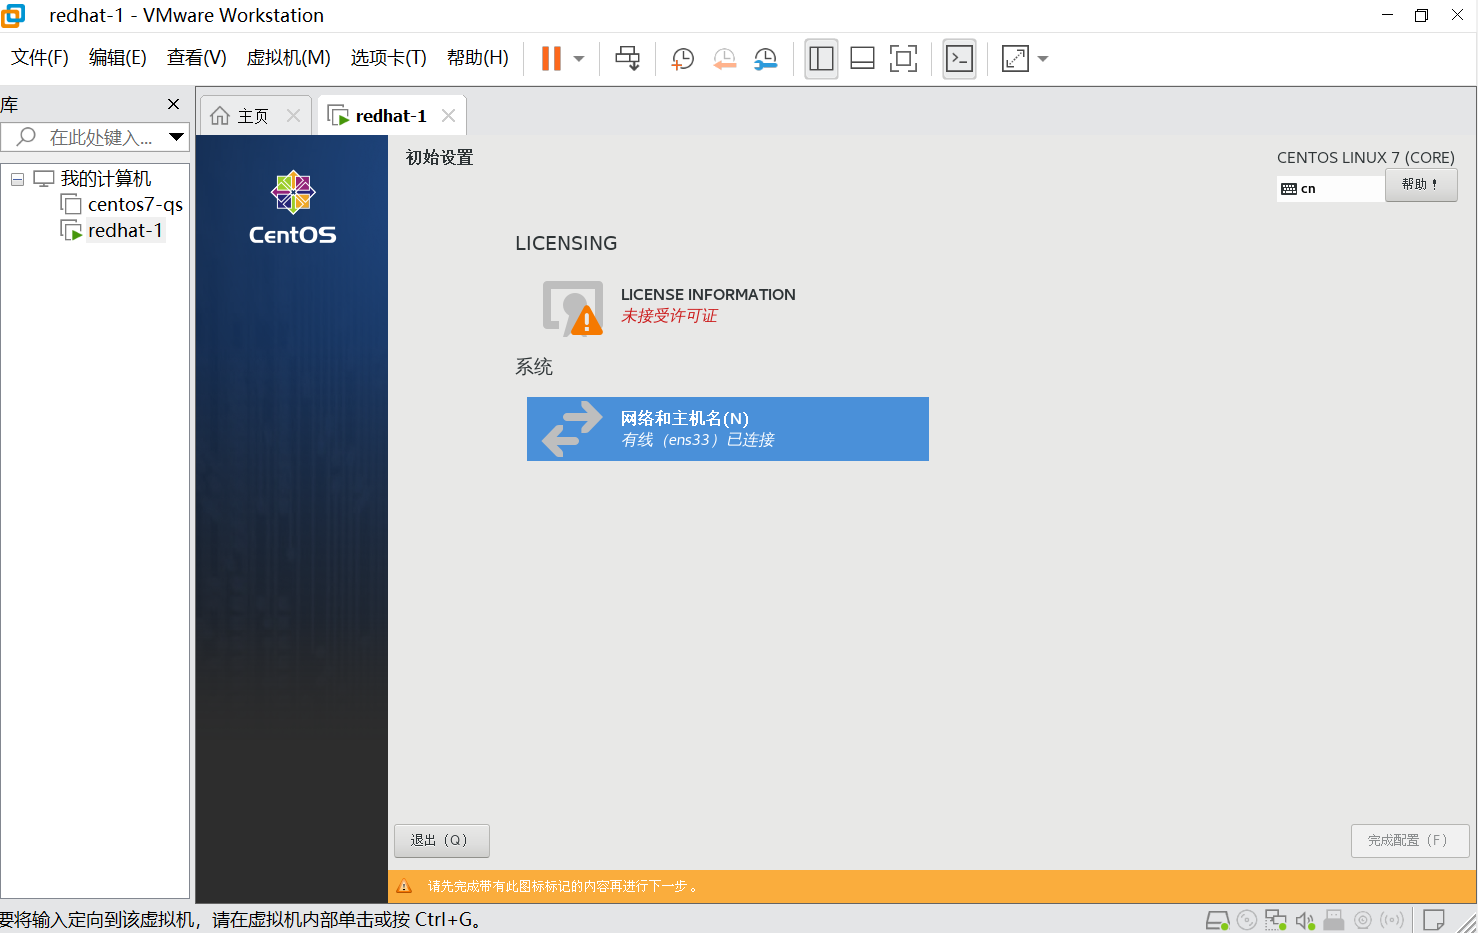Open the 选项卡(T) menu

(x=389, y=58)
